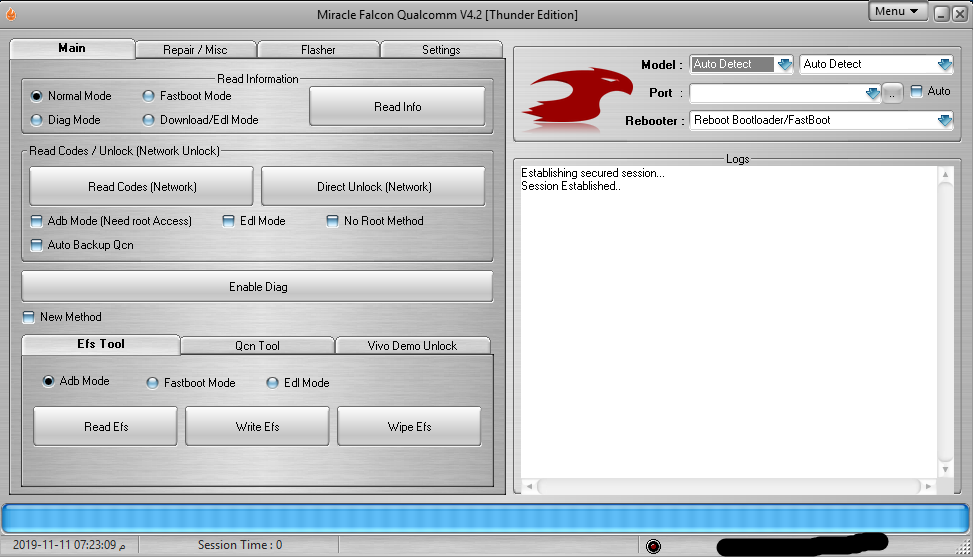Image resolution: width=973 pixels, height=557 pixels.
Task: Click the red record indicator in status bar
Action: tap(653, 546)
